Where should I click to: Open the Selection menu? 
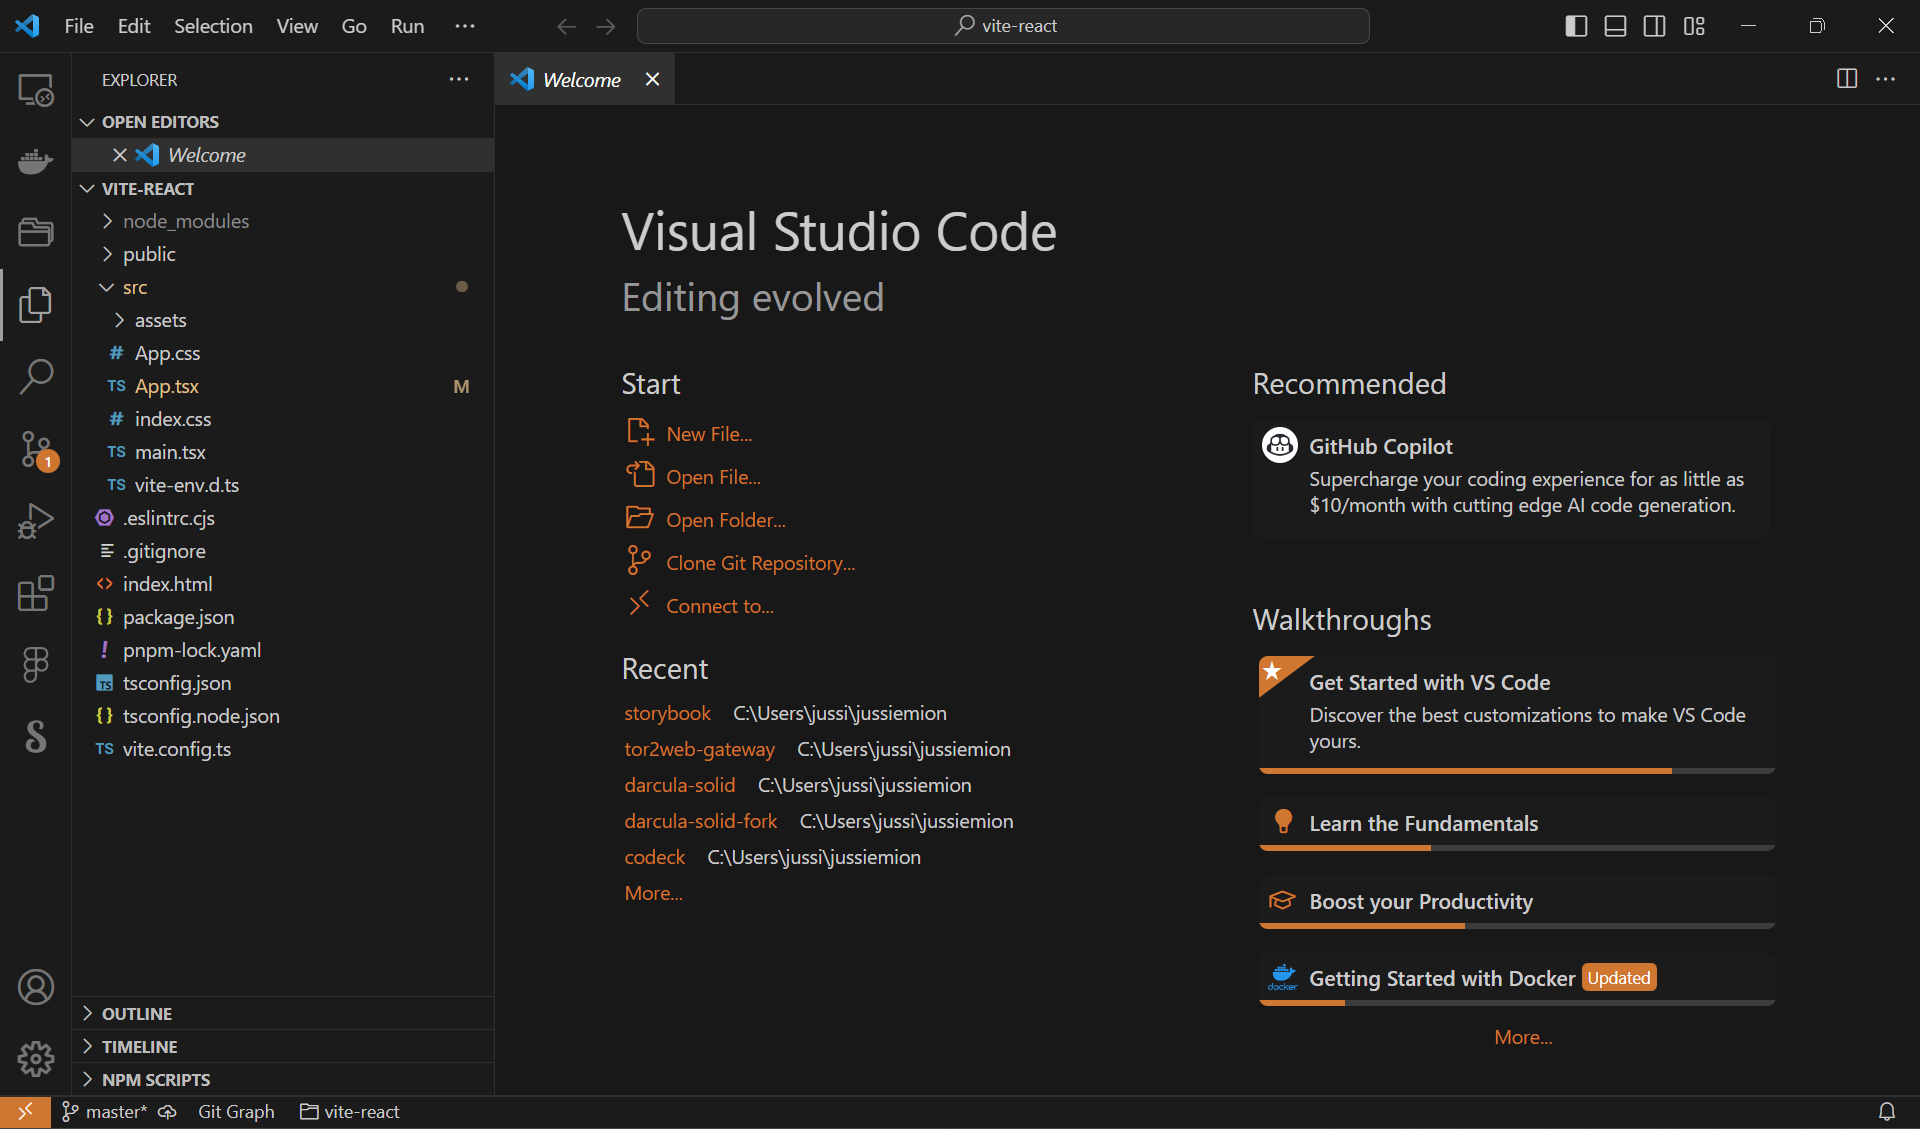pyautogui.click(x=213, y=26)
